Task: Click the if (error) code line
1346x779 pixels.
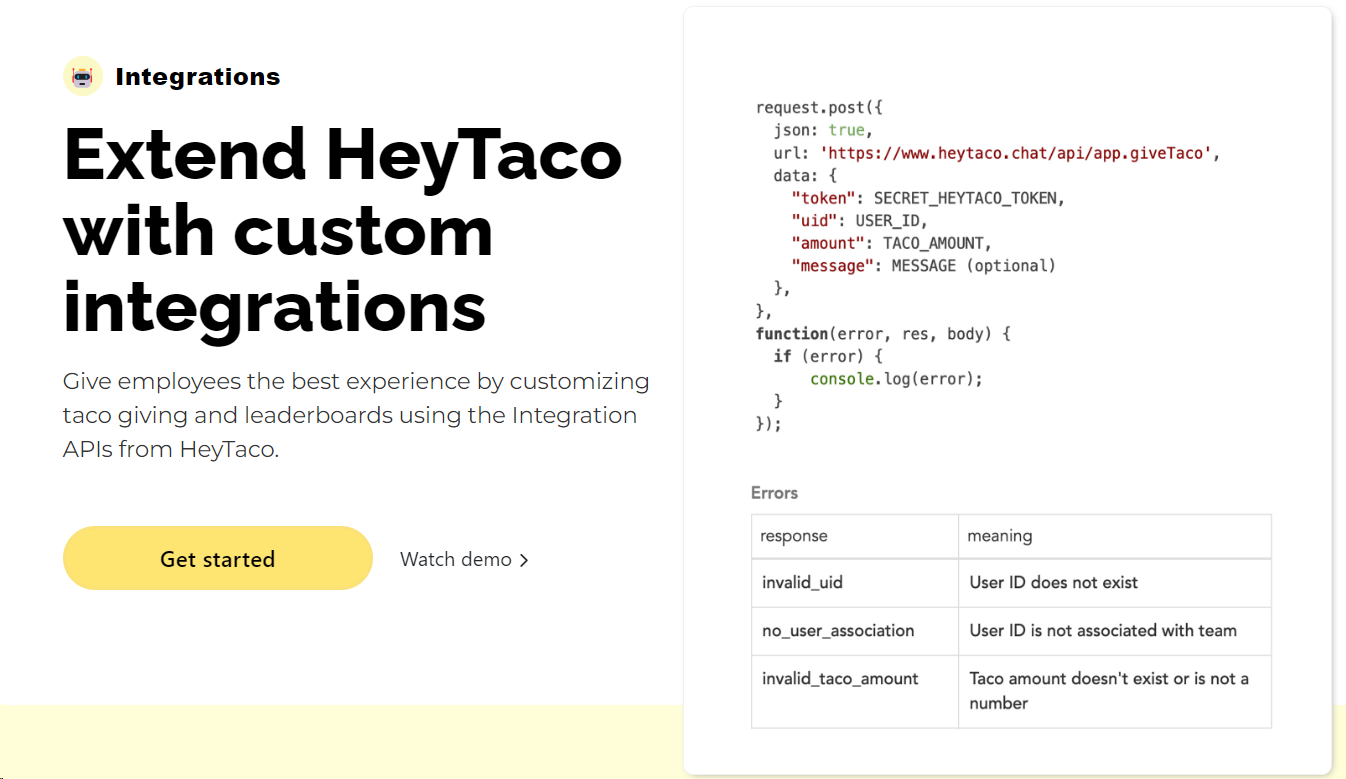Action: pyautogui.click(x=827, y=356)
